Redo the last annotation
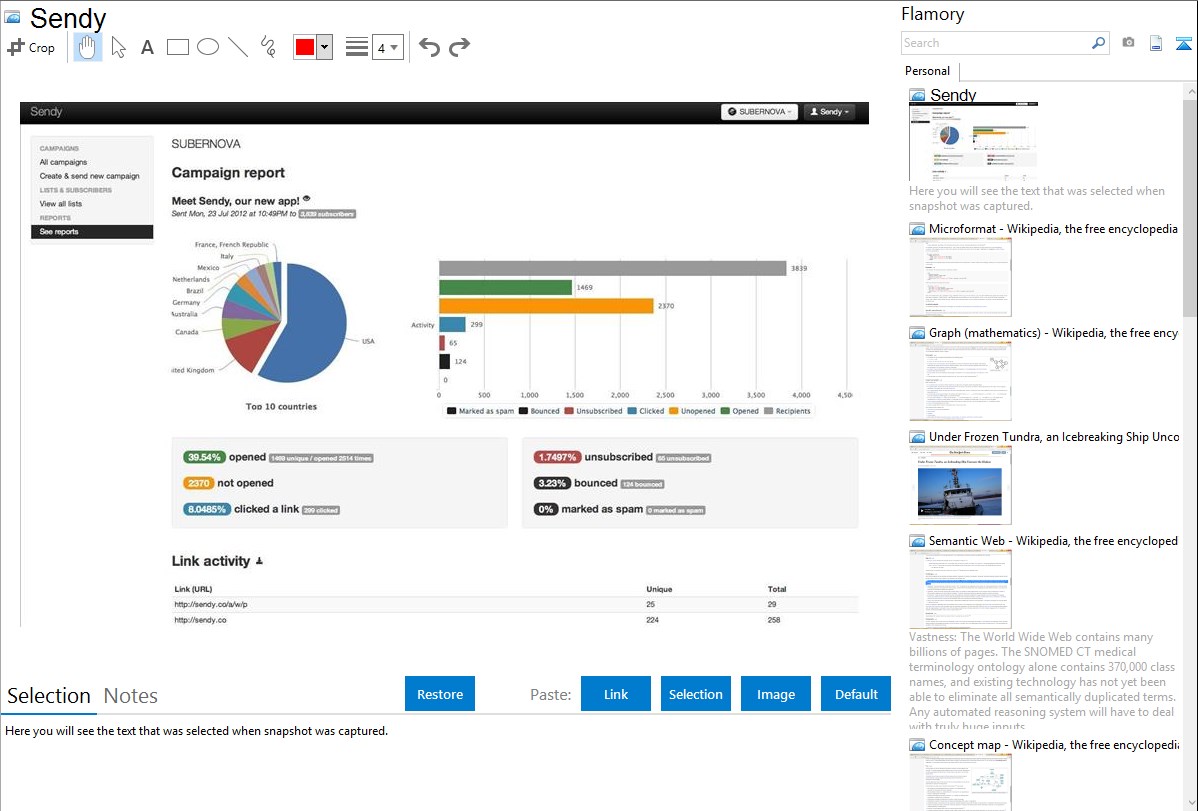This screenshot has width=1198, height=811. tap(459, 47)
